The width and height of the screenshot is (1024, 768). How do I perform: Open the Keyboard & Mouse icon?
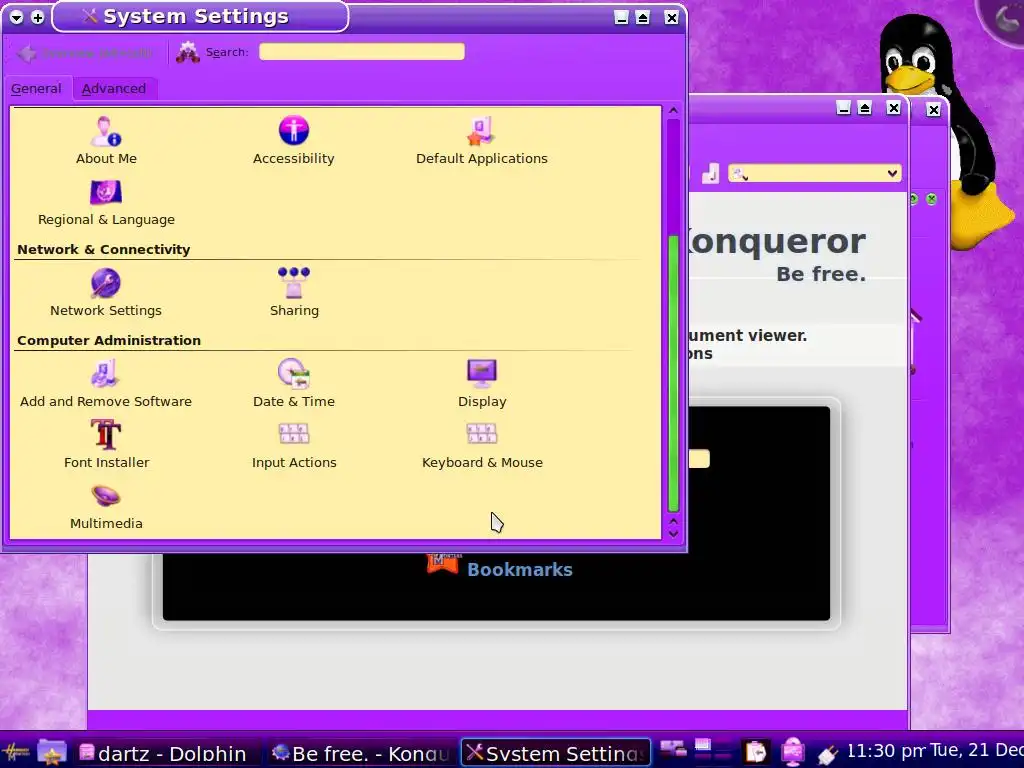click(x=482, y=434)
